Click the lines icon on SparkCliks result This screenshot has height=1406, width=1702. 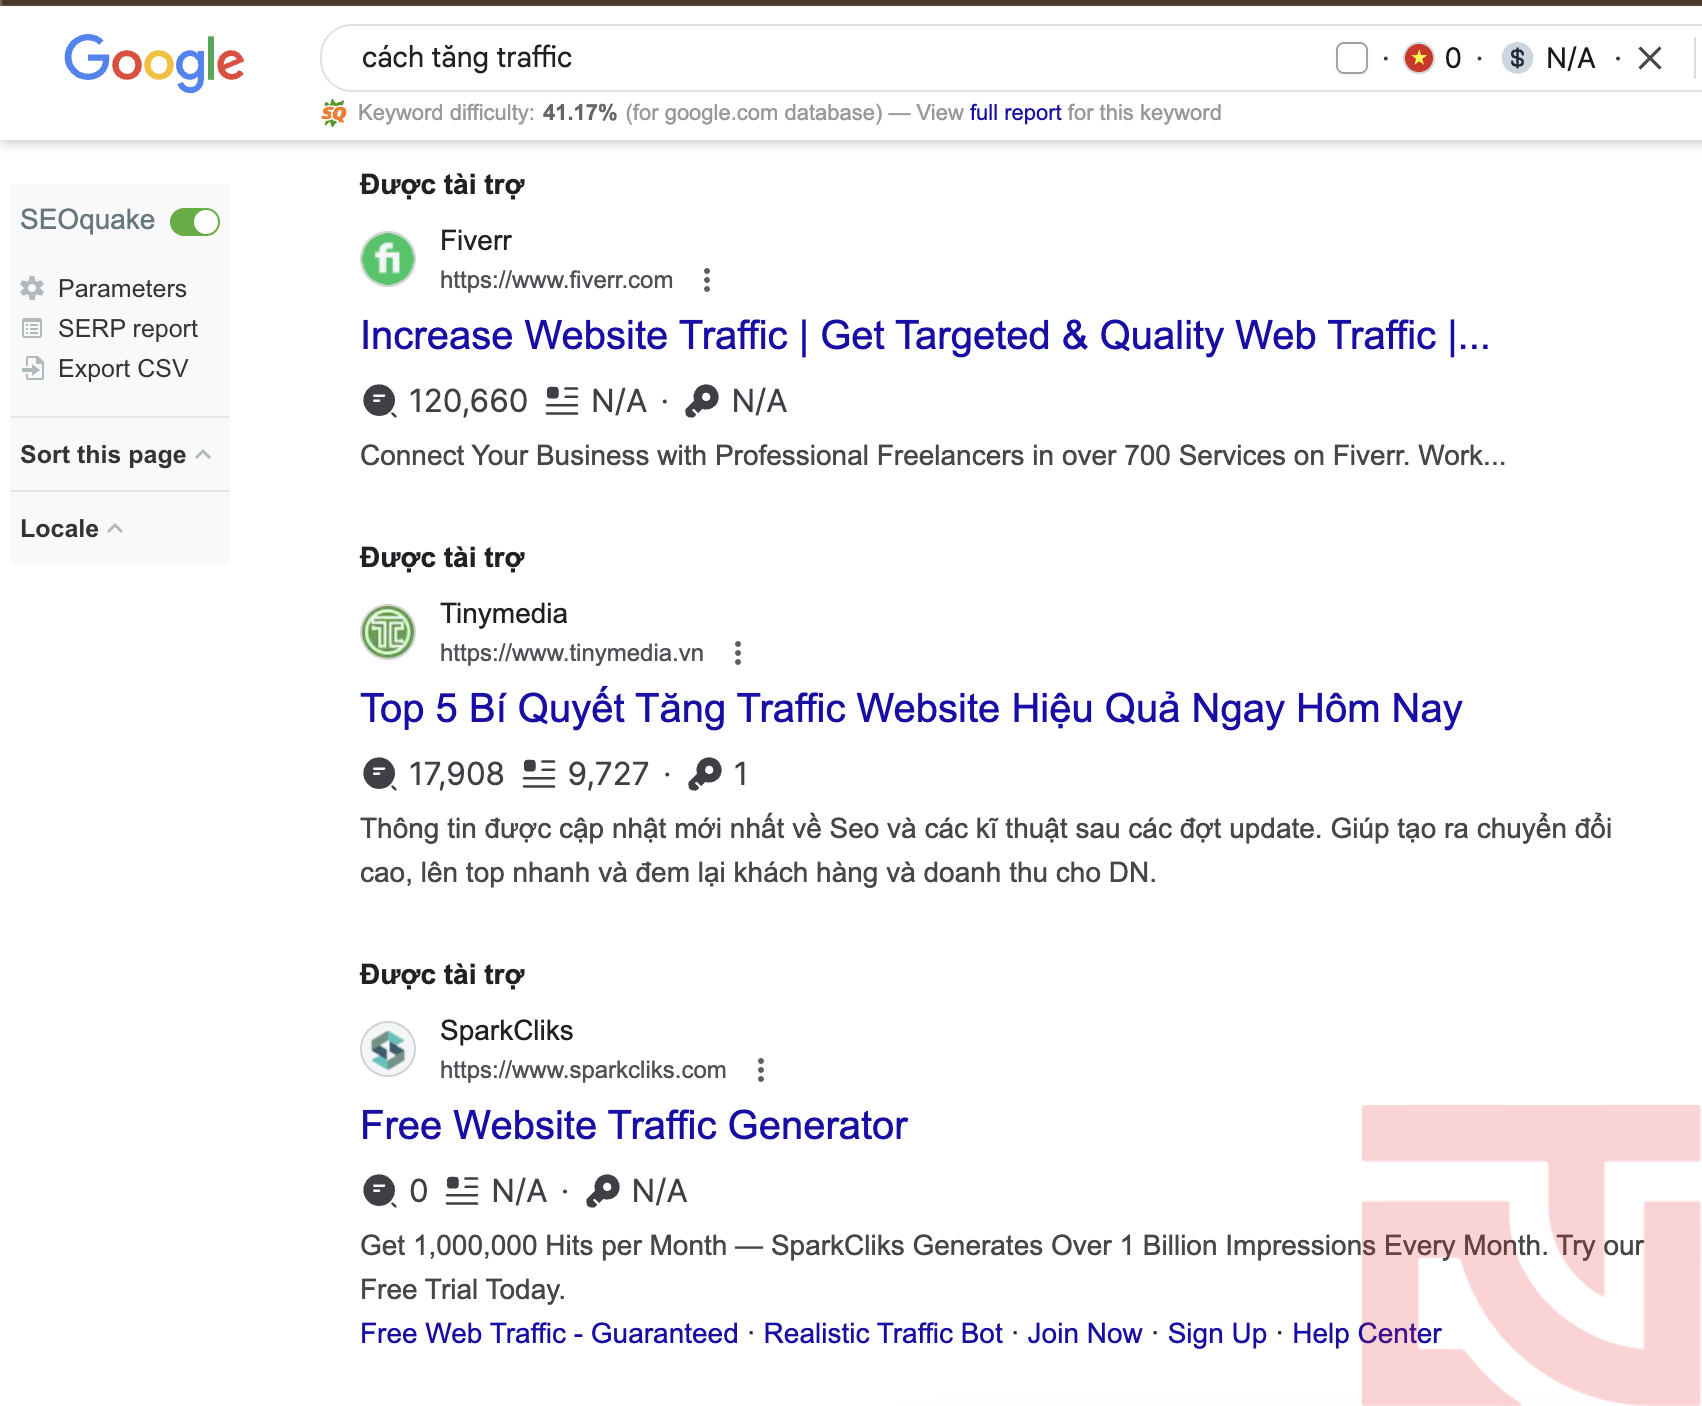(x=462, y=1190)
